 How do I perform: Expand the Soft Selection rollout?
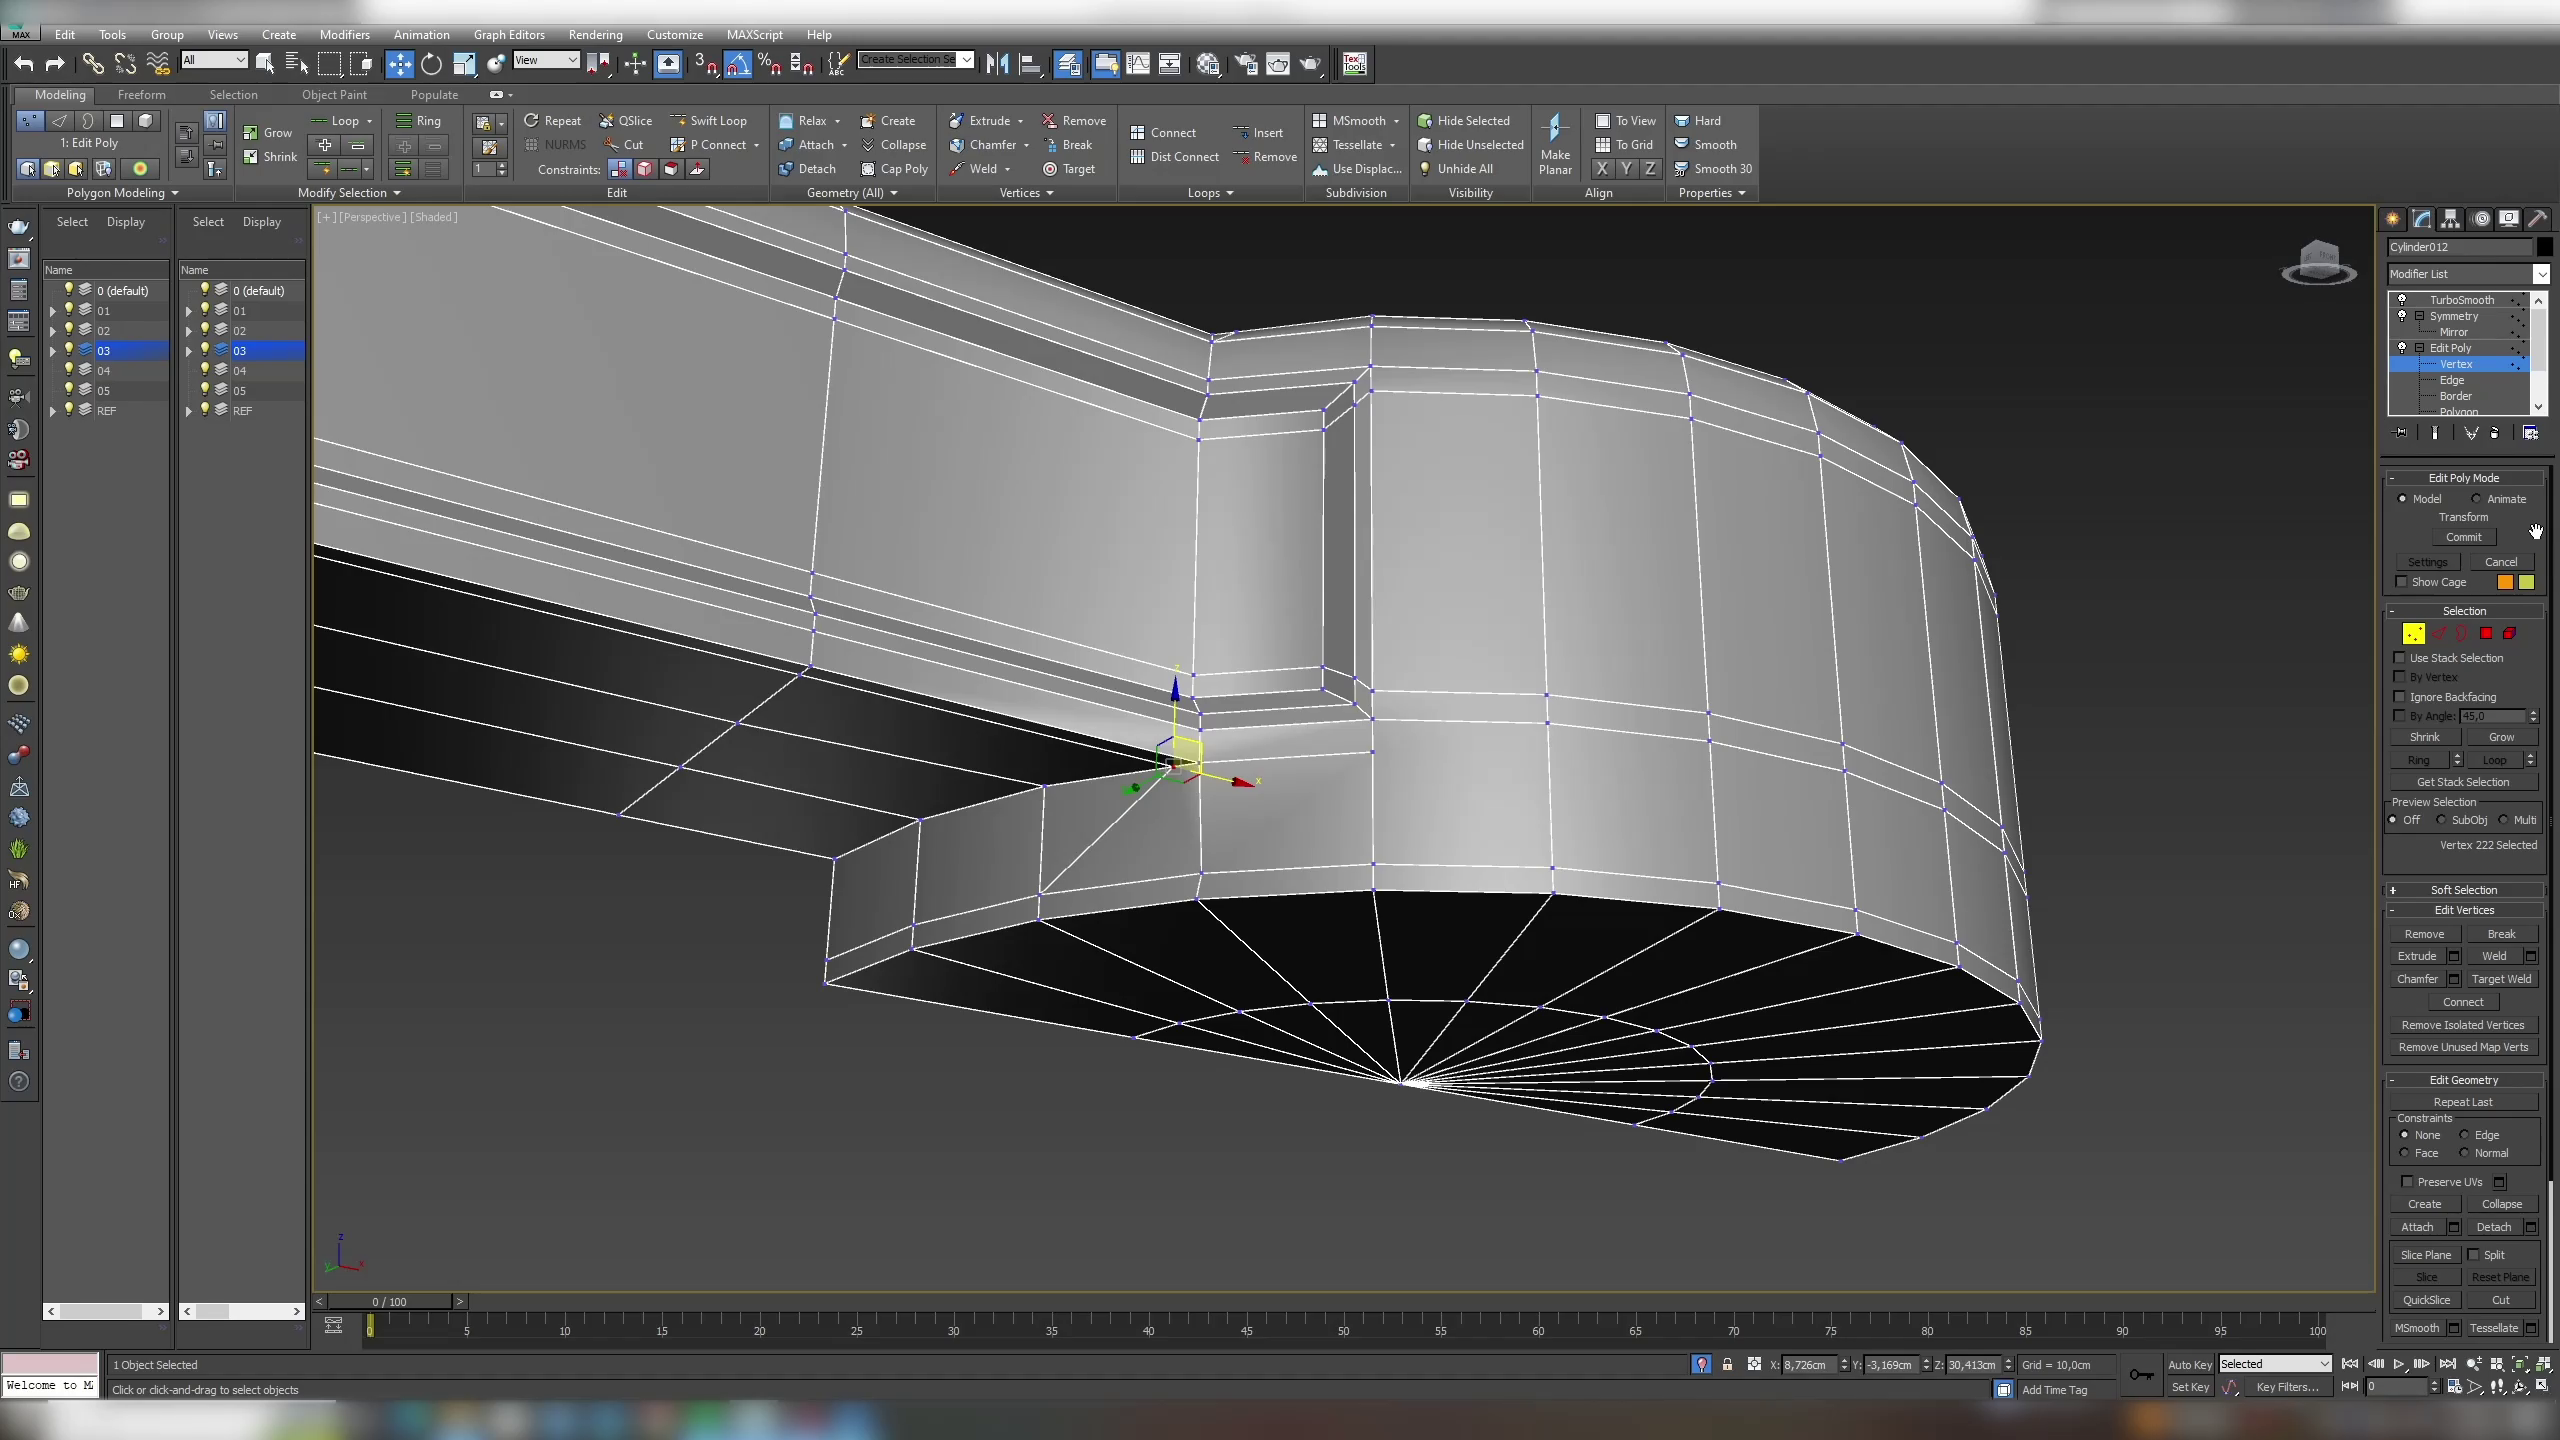tap(2464, 890)
